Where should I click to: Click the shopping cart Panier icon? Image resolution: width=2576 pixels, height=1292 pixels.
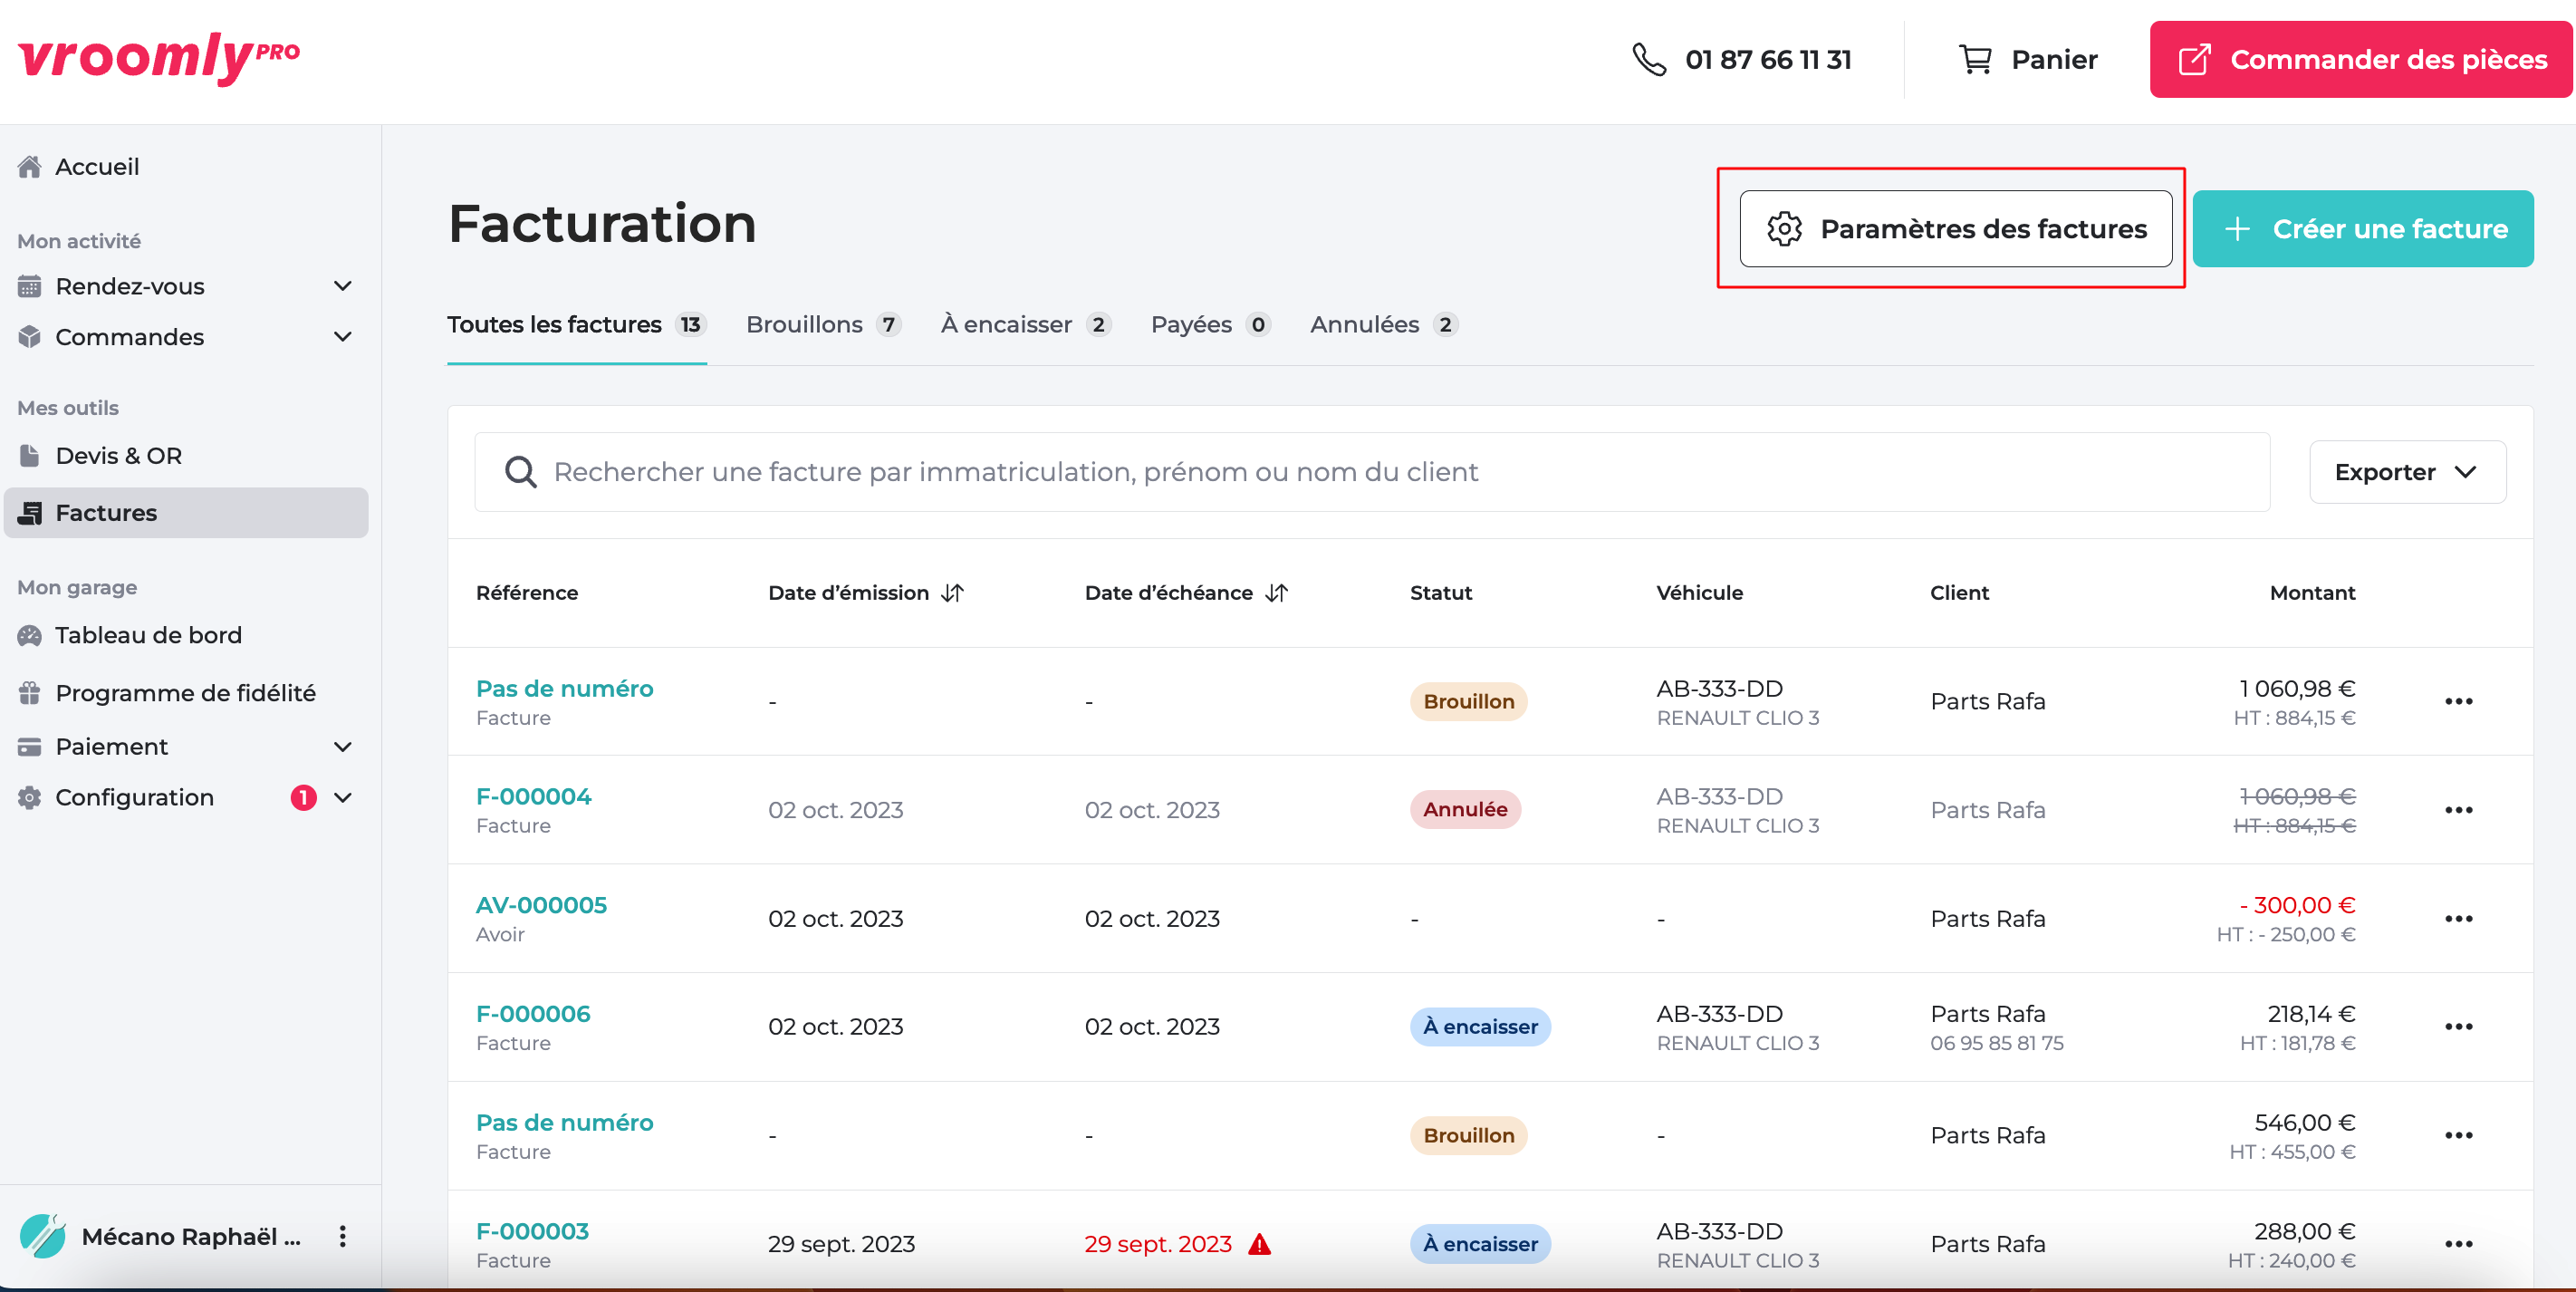(1974, 60)
